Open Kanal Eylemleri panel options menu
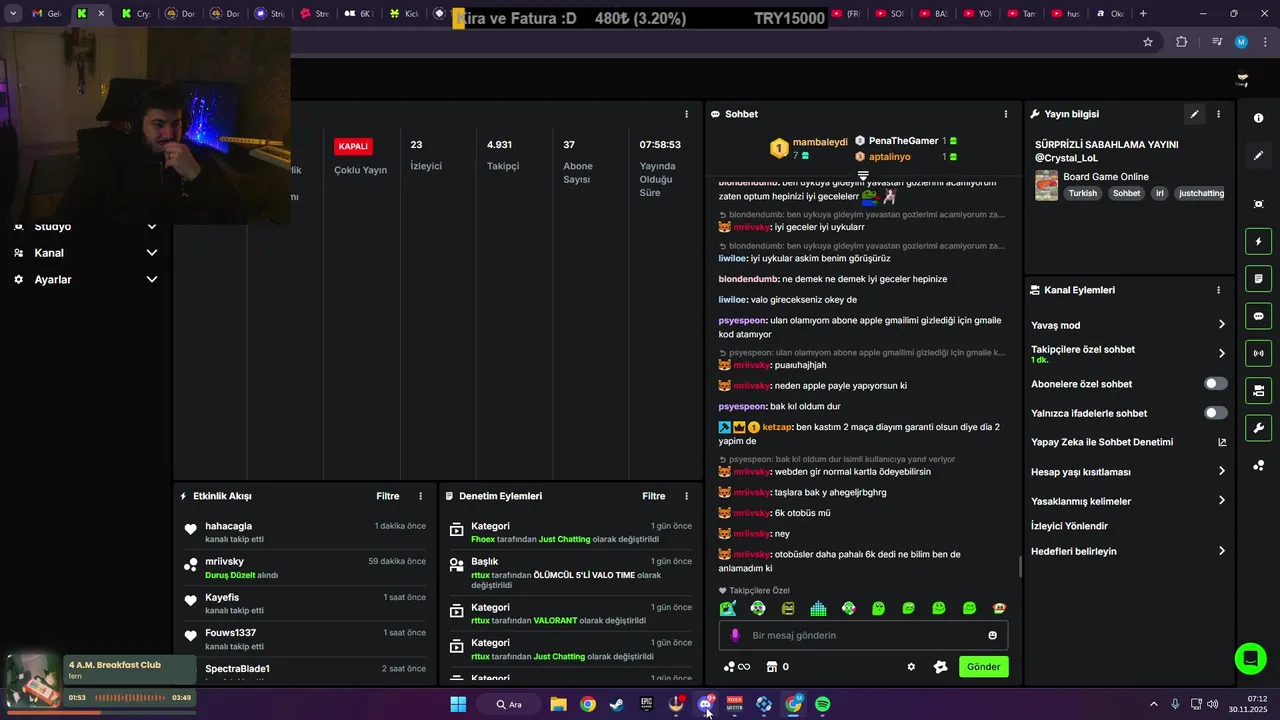 [x=1218, y=290]
